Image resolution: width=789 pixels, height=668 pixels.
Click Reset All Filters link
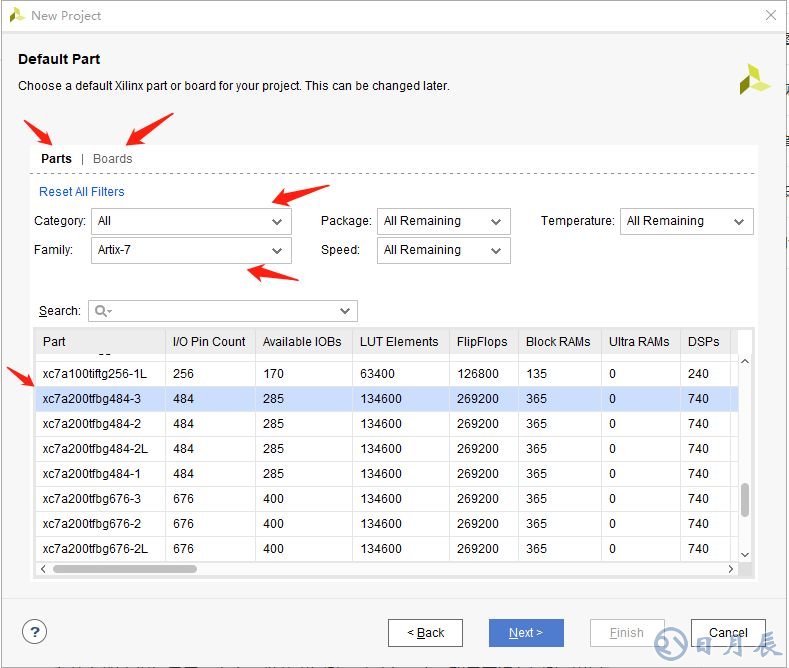click(x=82, y=192)
